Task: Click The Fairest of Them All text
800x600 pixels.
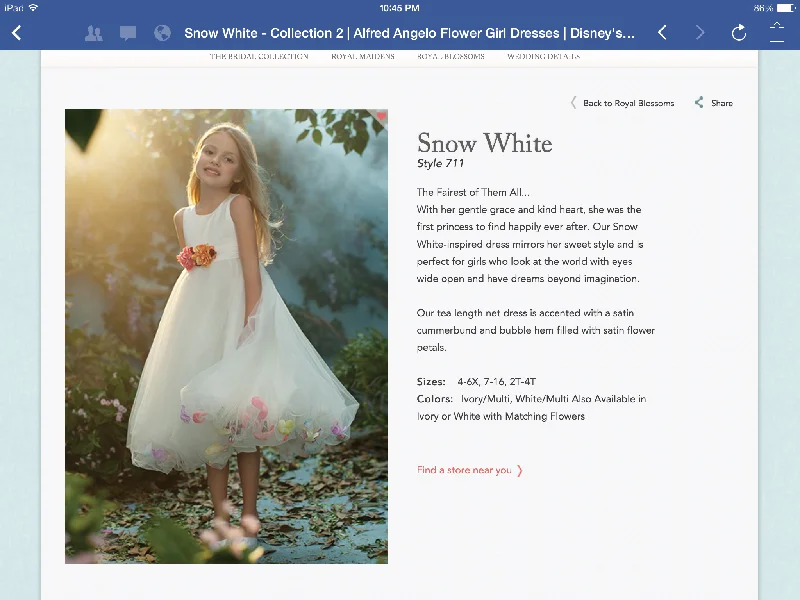Action: pos(473,192)
